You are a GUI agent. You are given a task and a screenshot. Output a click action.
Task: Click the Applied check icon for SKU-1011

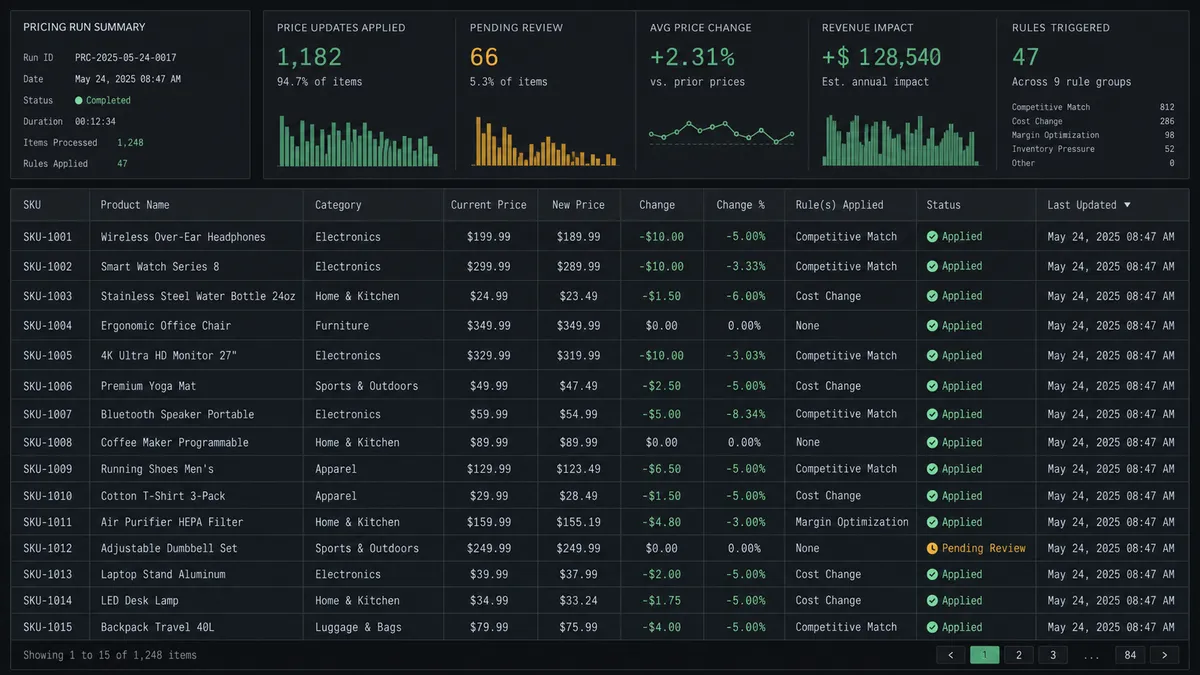pyautogui.click(x=932, y=522)
